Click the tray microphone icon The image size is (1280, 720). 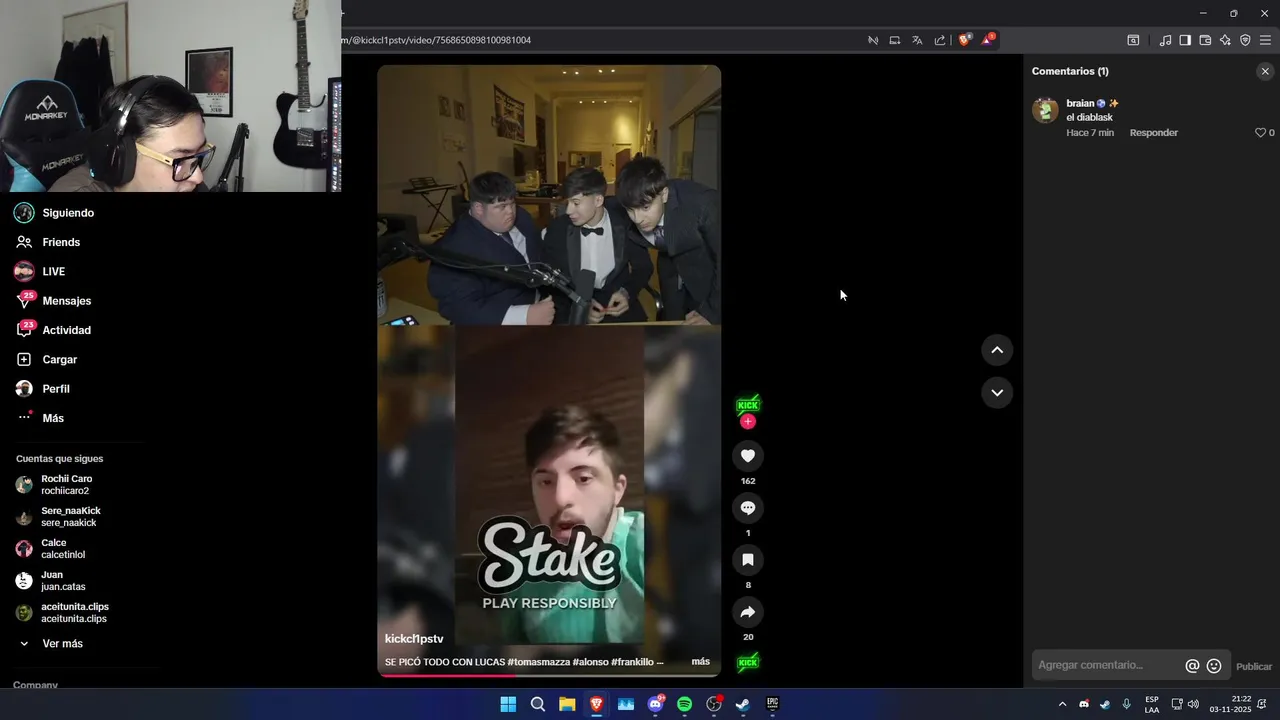1127,704
